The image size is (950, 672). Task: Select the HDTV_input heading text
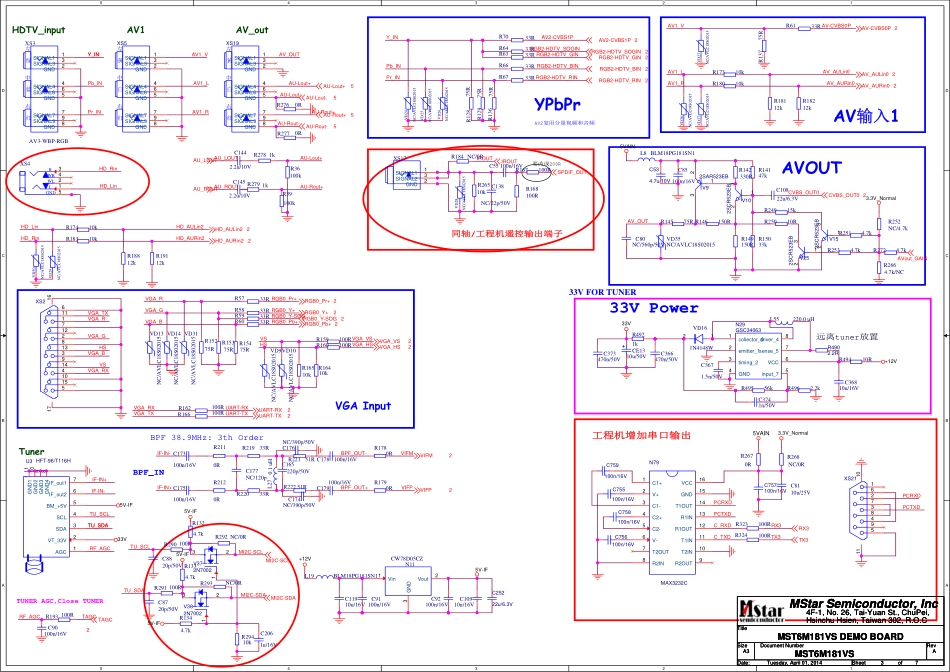[x=39, y=31]
